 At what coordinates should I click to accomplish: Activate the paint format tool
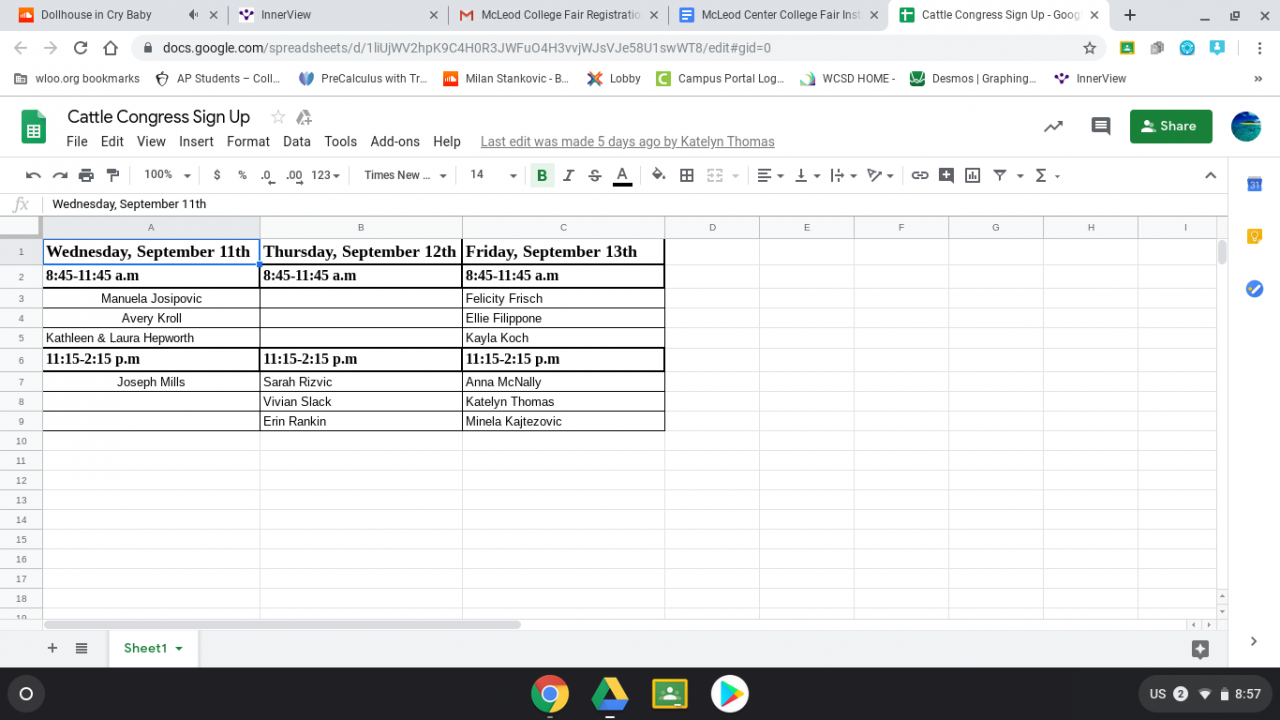113,175
